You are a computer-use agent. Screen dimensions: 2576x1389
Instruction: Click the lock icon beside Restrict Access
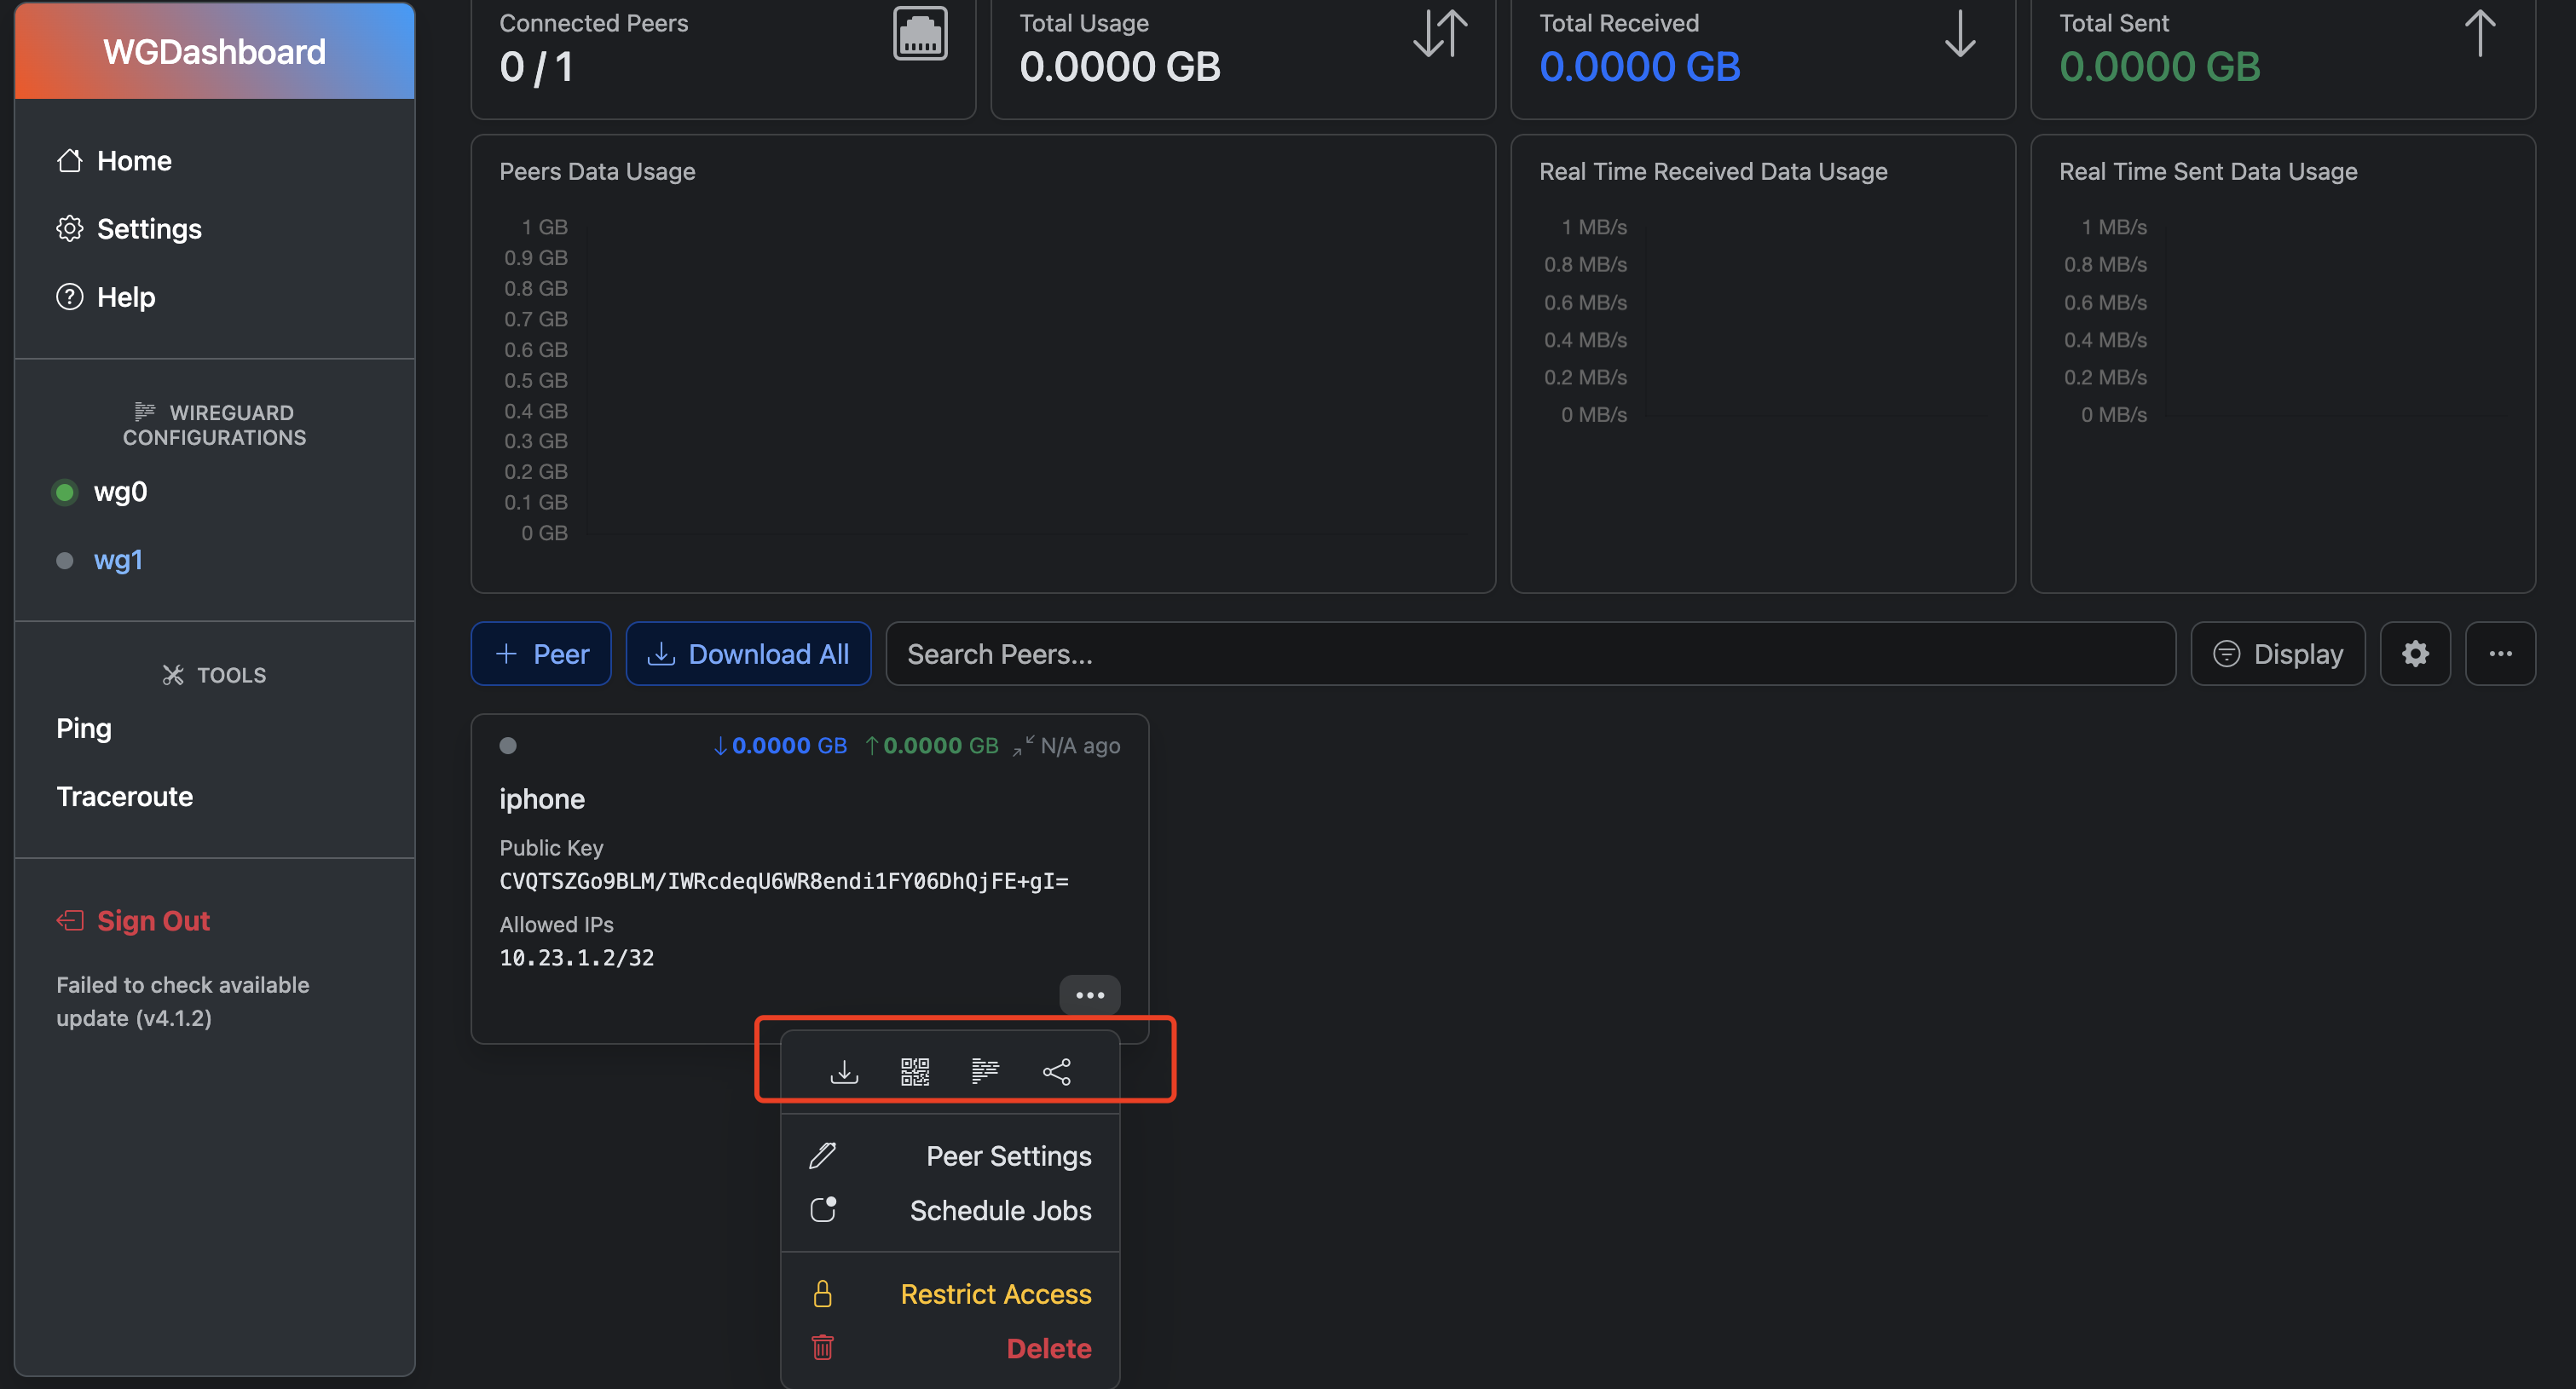pos(822,1294)
